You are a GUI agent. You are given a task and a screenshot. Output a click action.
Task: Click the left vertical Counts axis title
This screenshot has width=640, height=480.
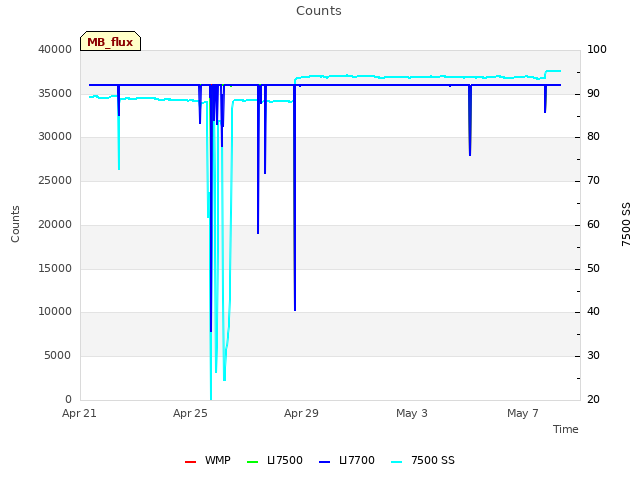coord(15,224)
